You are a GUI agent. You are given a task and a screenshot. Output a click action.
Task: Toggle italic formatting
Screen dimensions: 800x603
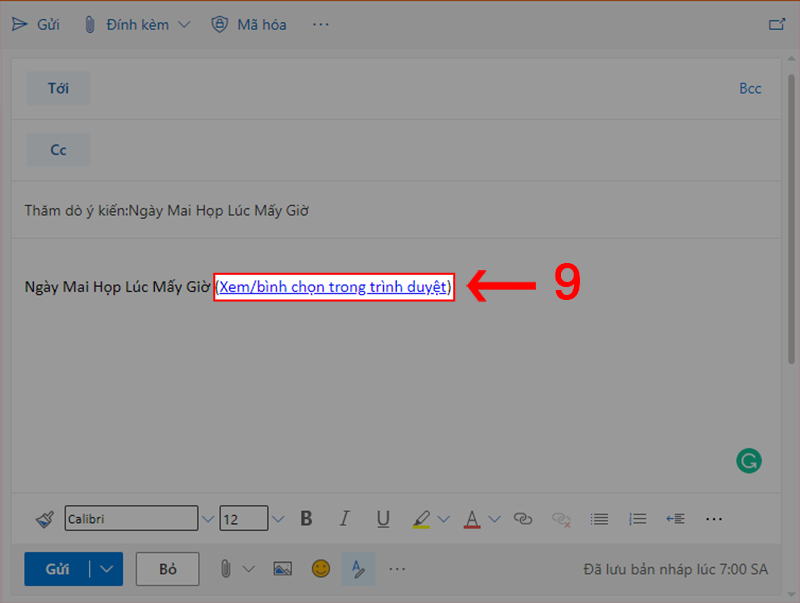coord(344,519)
